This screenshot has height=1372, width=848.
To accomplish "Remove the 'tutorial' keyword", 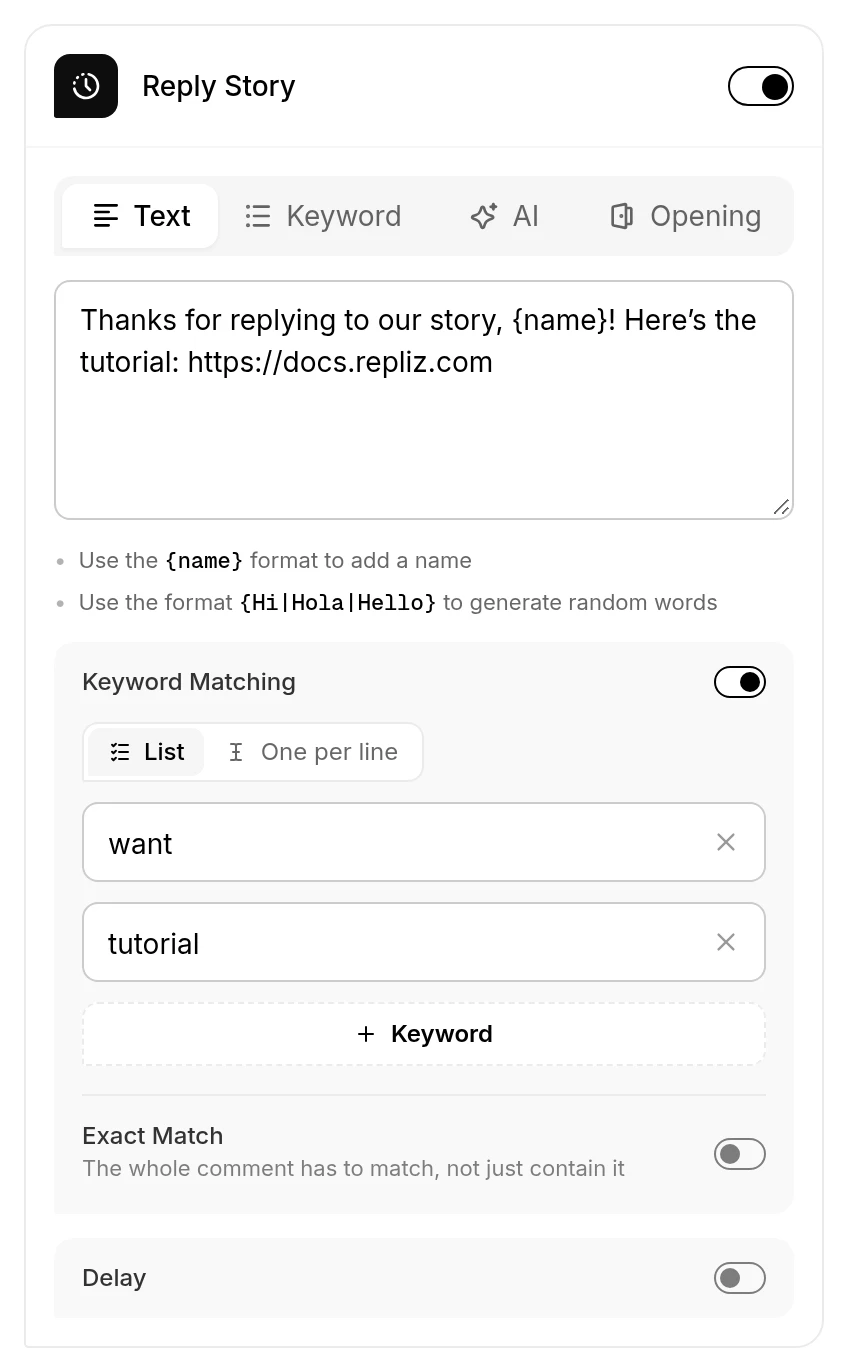I will coord(726,942).
